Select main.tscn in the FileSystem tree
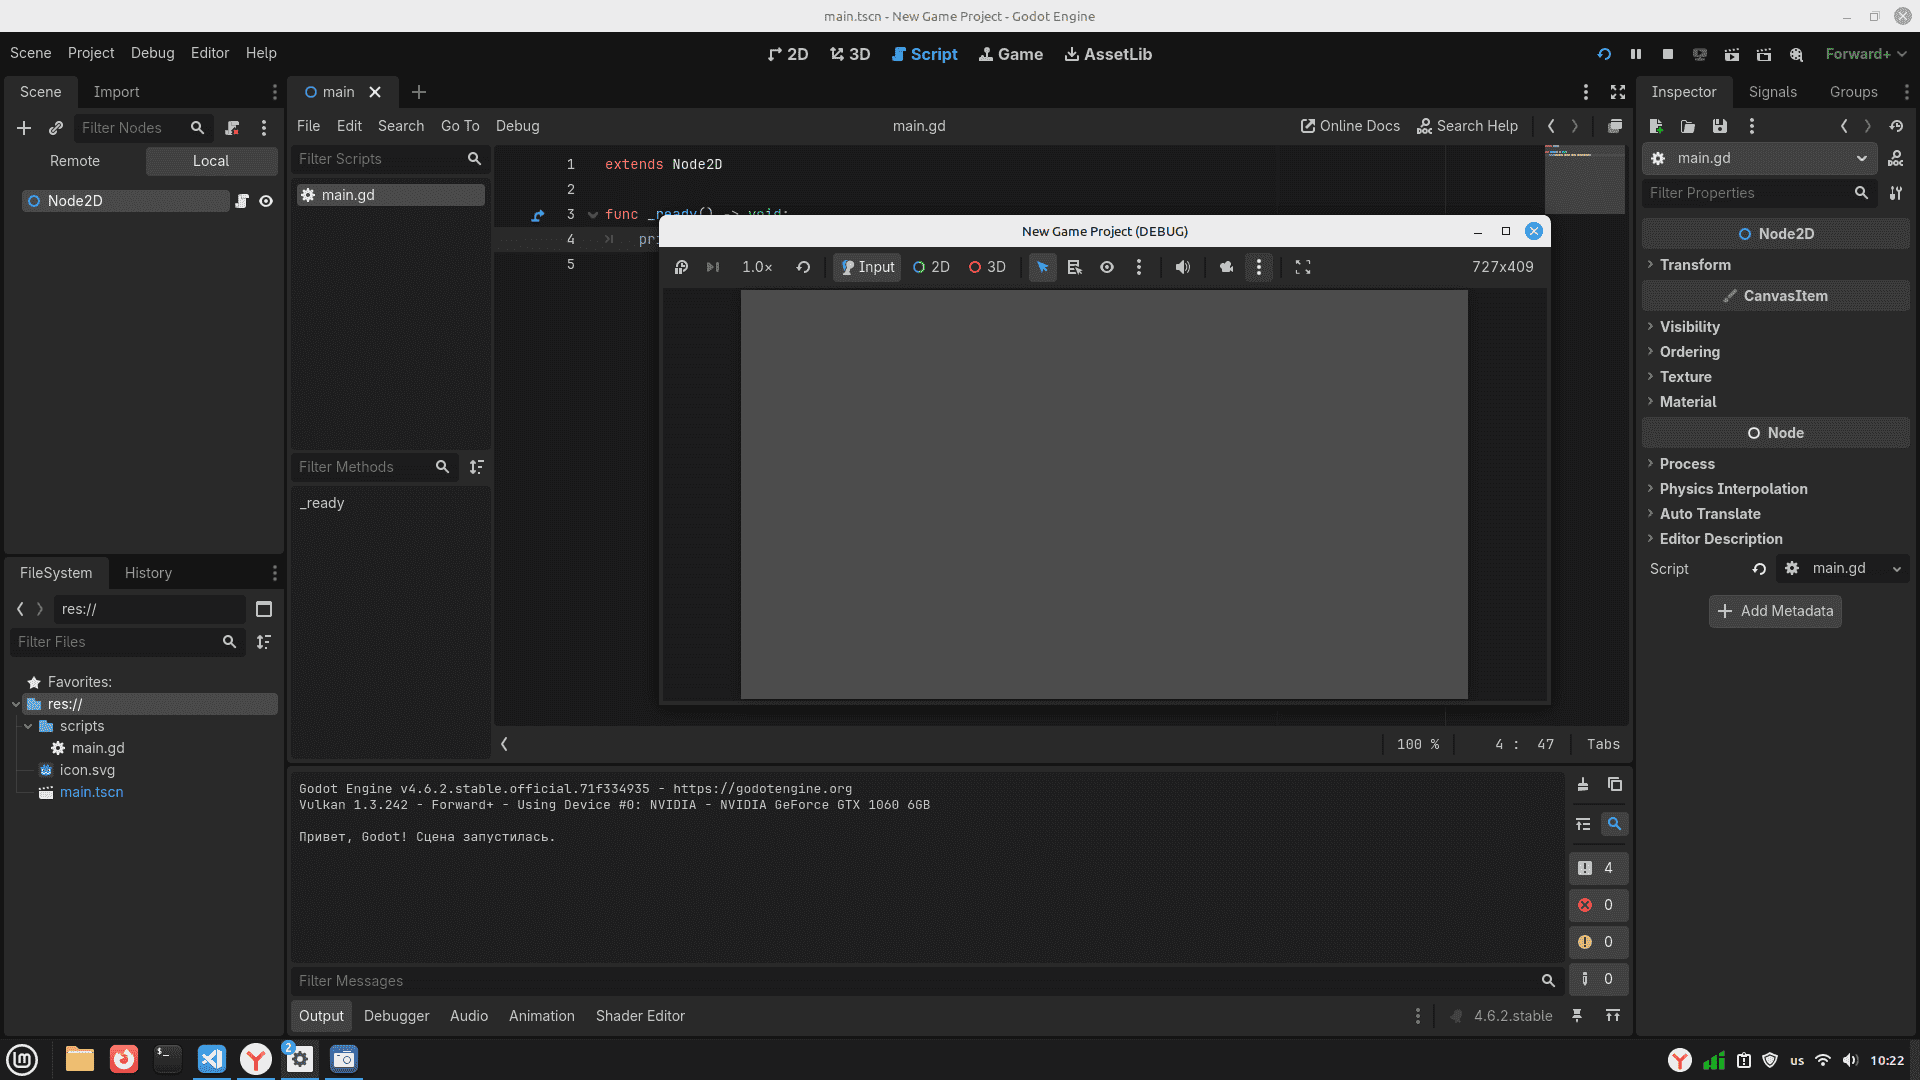The height and width of the screenshot is (1080, 1920). pos(91,792)
